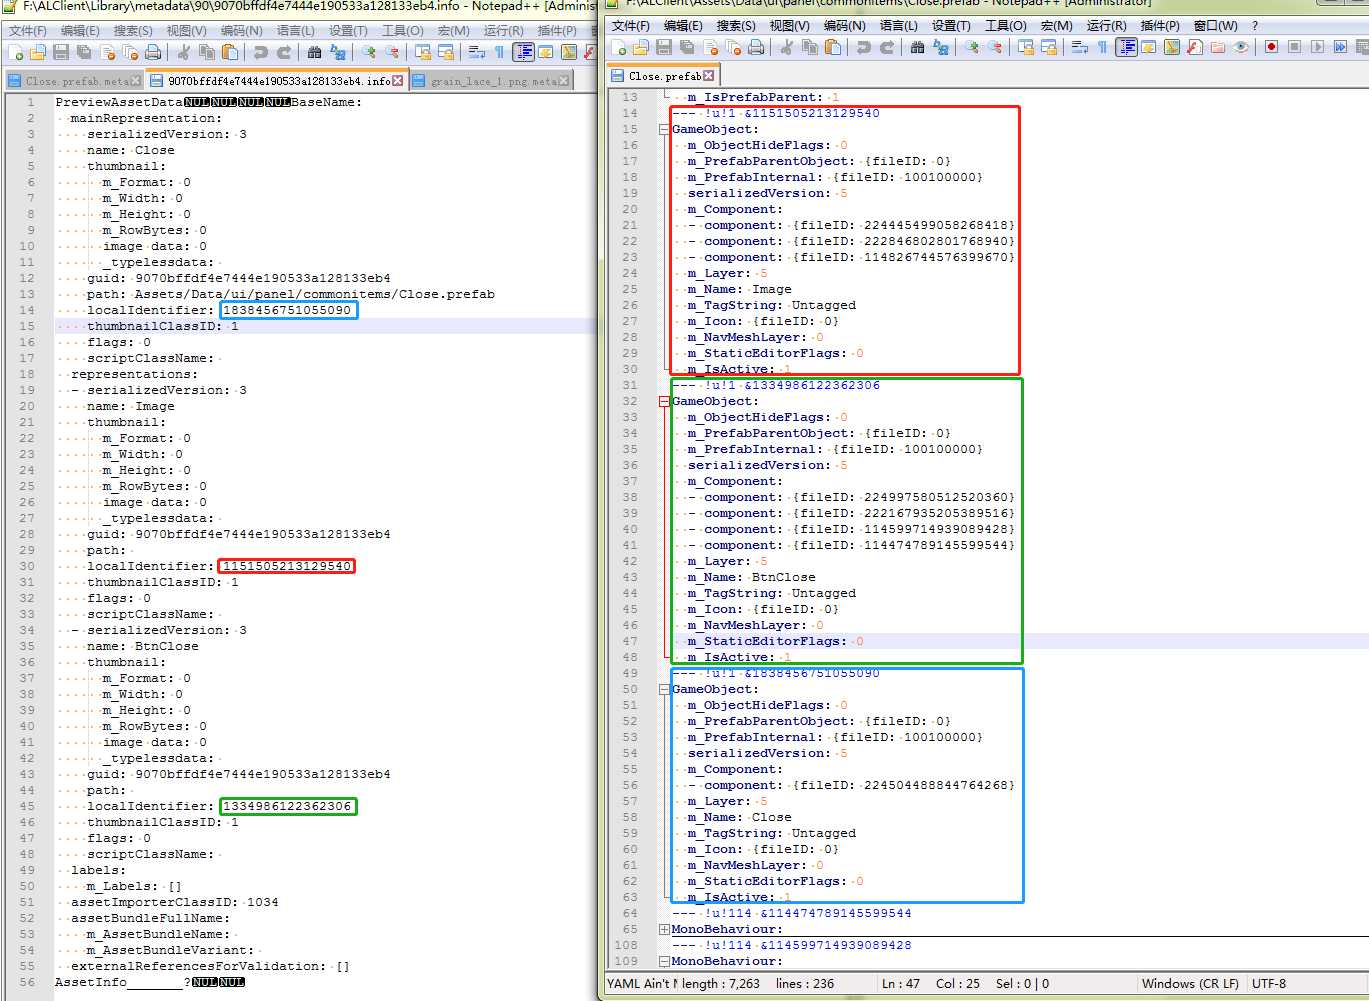This screenshot has width=1369, height=1001.
Task: Click the Replace icon in the right window toolbar
Action: point(941,47)
